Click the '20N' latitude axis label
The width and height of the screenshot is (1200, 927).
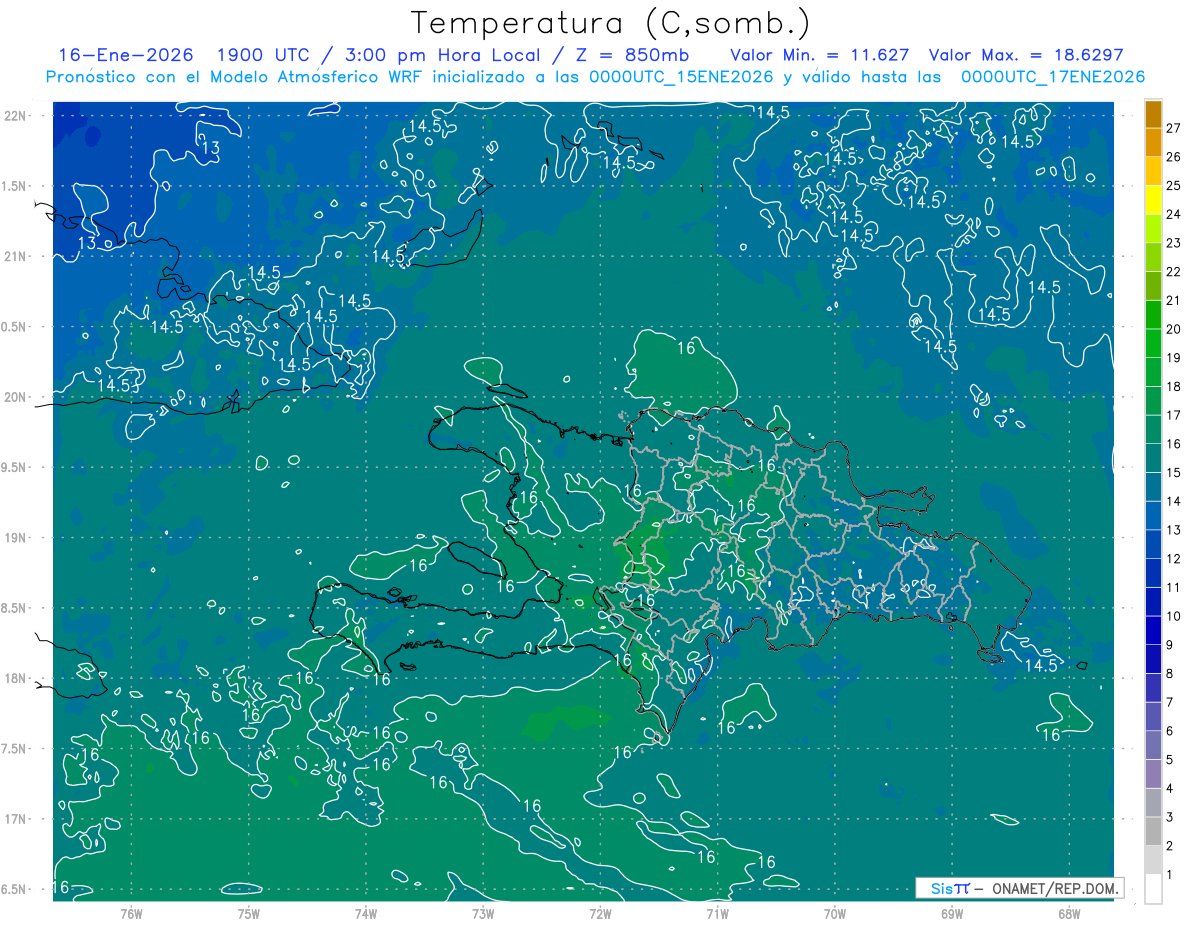[x=16, y=397]
